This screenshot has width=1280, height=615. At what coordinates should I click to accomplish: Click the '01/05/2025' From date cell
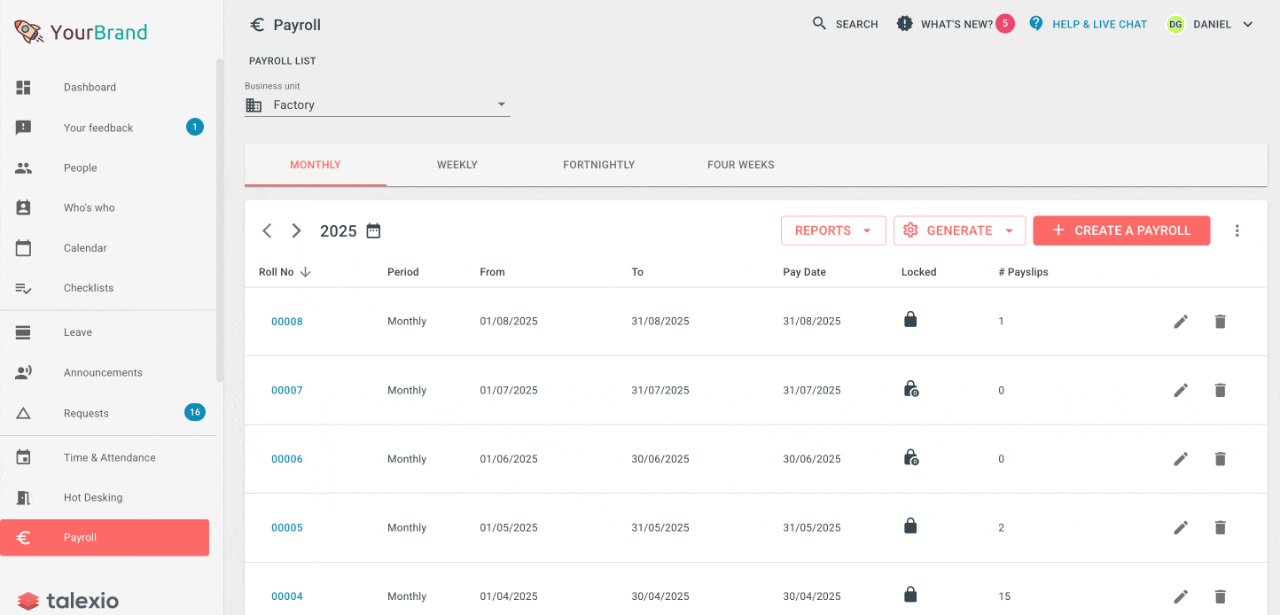point(509,528)
